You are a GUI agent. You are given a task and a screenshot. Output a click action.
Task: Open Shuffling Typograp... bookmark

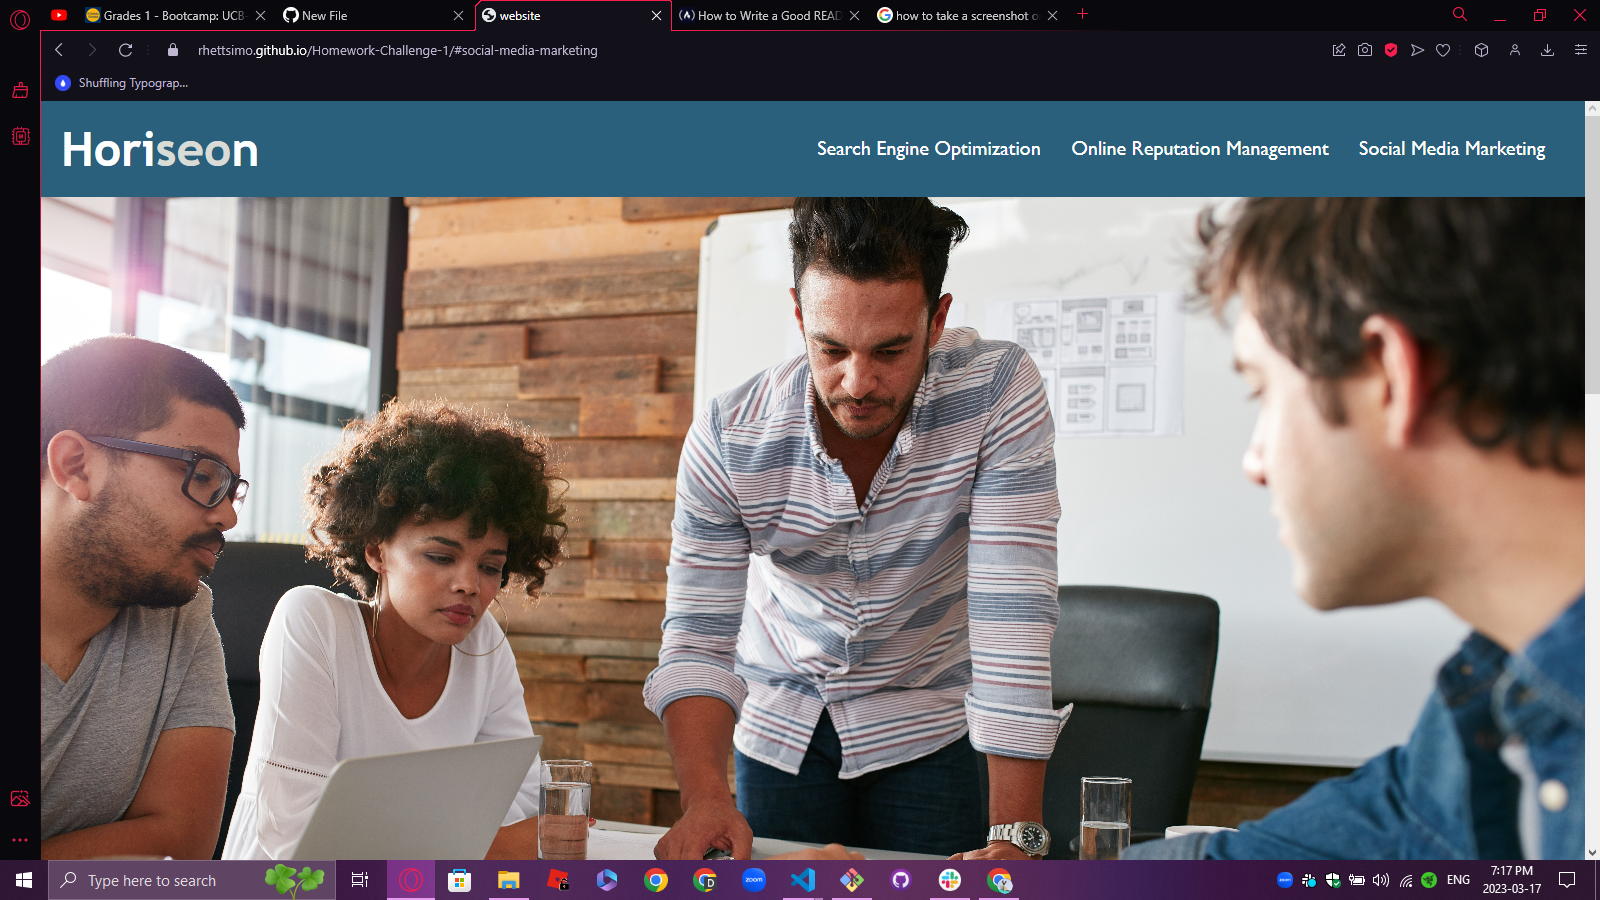pyautogui.click(x=122, y=83)
